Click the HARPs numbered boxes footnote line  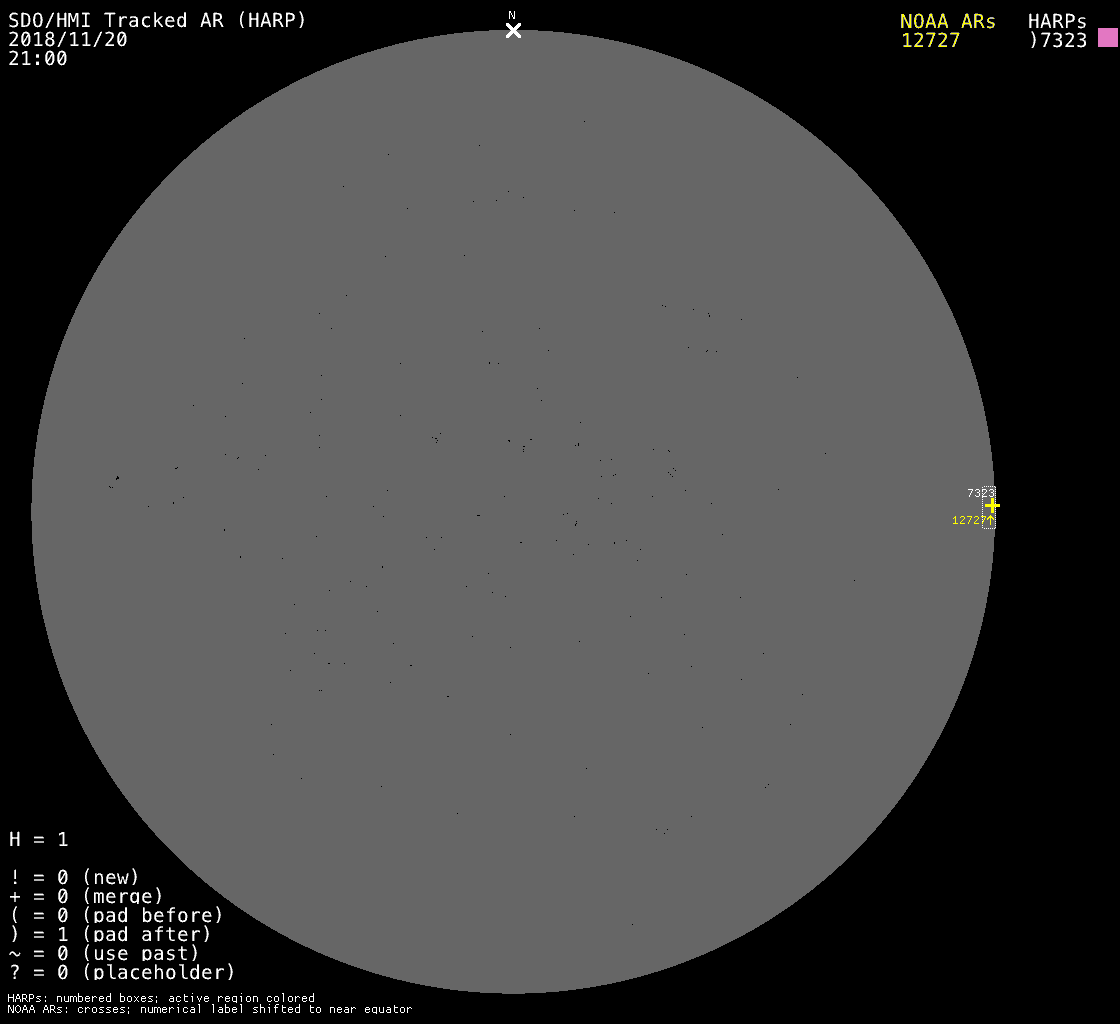(161, 998)
